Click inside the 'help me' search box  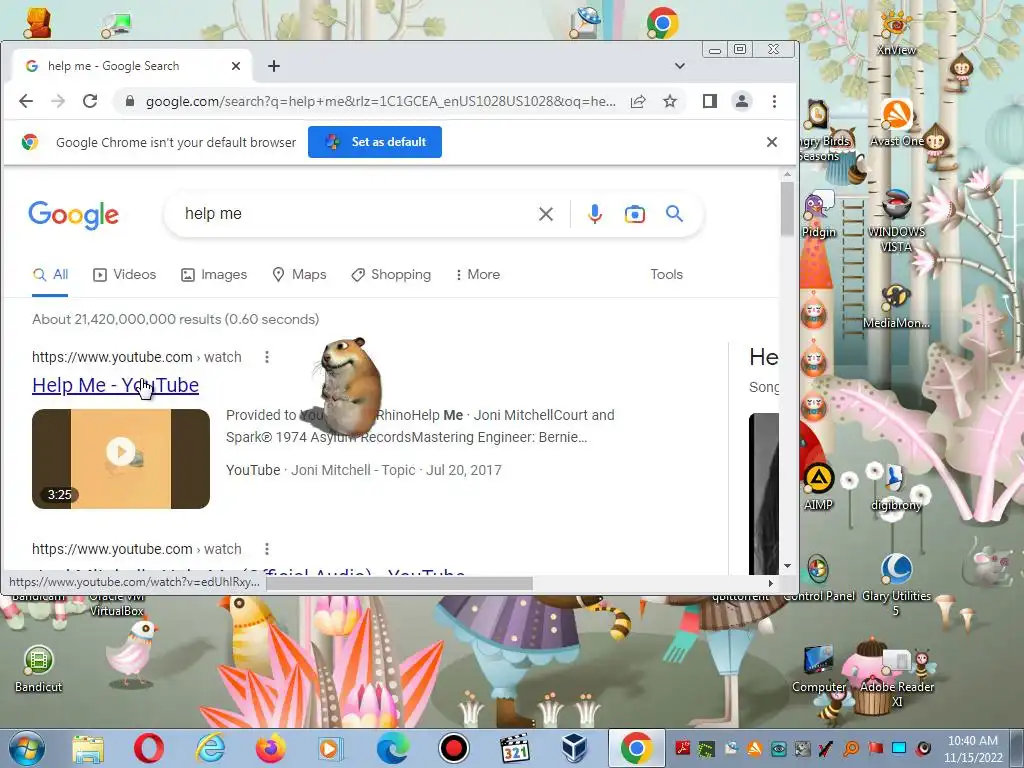[x=353, y=214]
